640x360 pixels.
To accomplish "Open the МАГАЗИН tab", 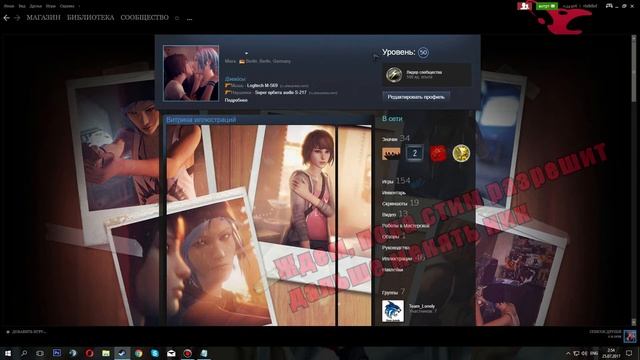I will (x=43, y=18).
